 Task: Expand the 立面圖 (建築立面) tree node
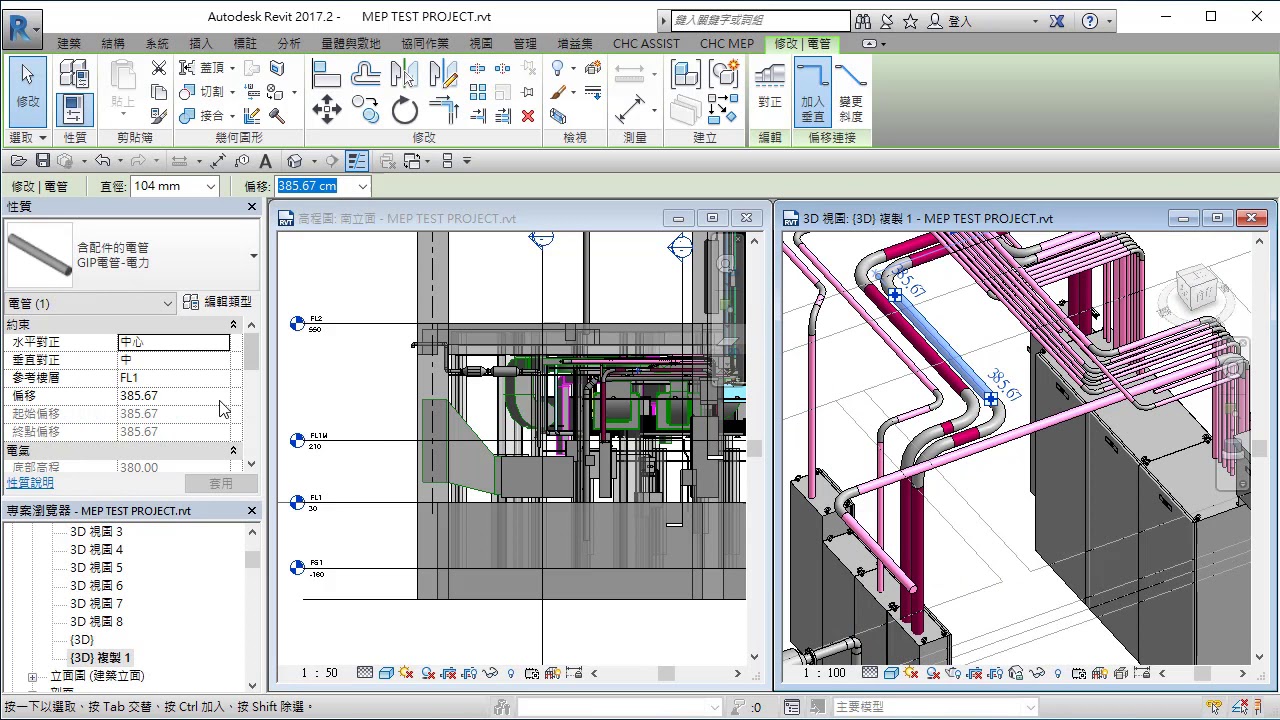point(33,676)
